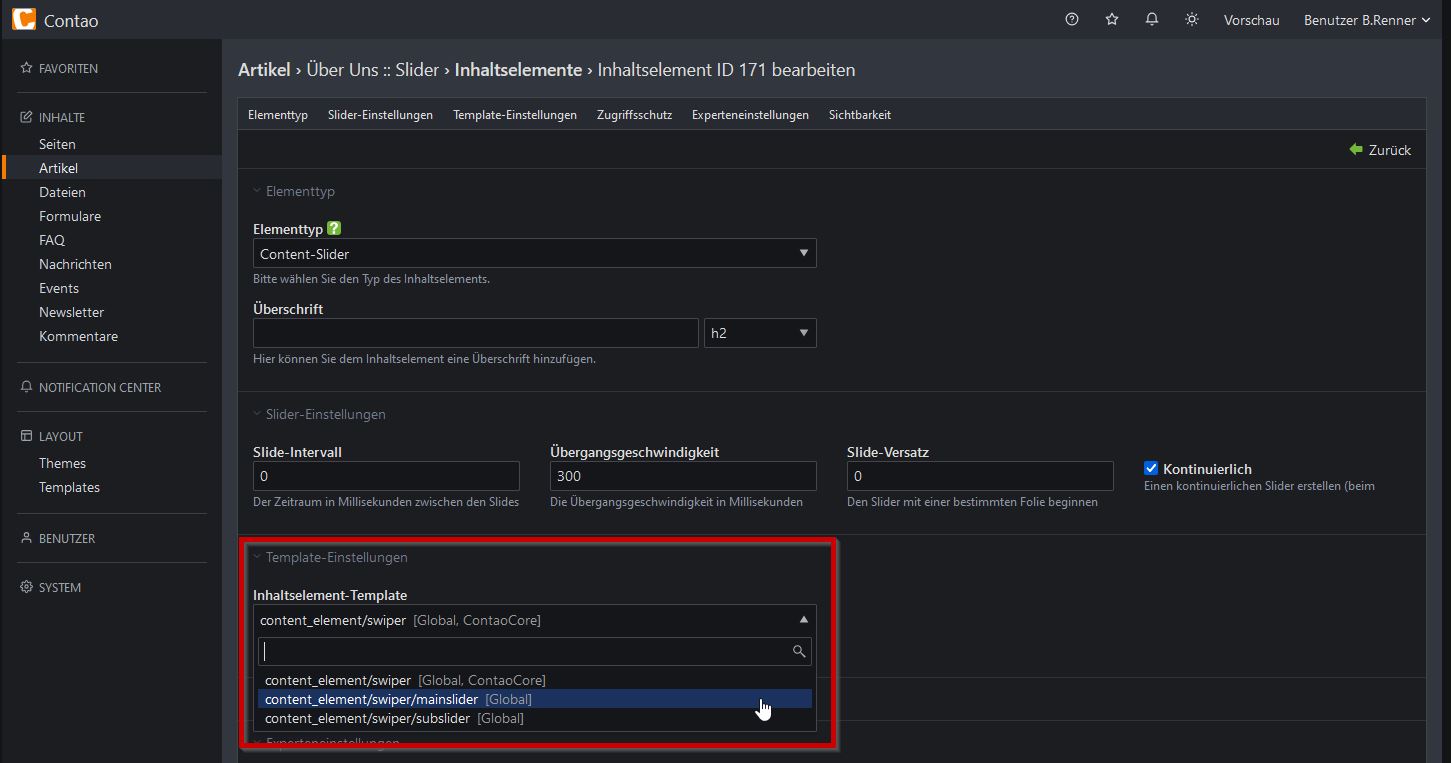Viewport: 1451px width, 763px height.
Task: Open Themes in the sidebar
Action: click(62, 463)
